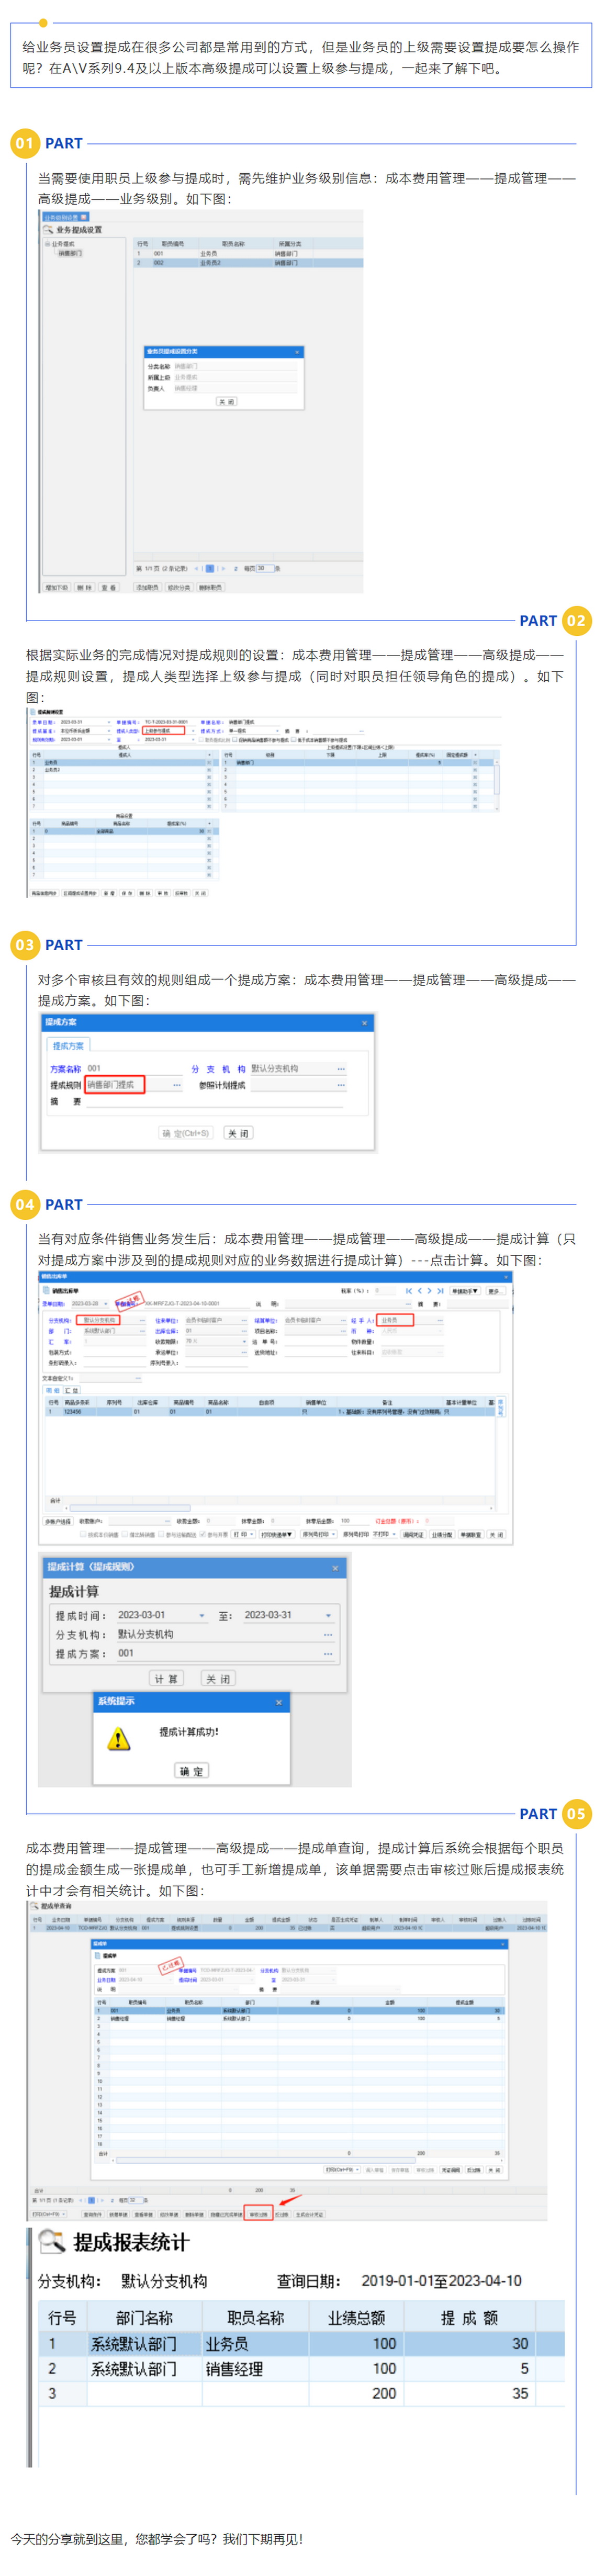606x2576 pixels.
Task: Click the ellipsis next to 分支机构 in 提成计算
Action: pyautogui.click(x=327, y=1635)
